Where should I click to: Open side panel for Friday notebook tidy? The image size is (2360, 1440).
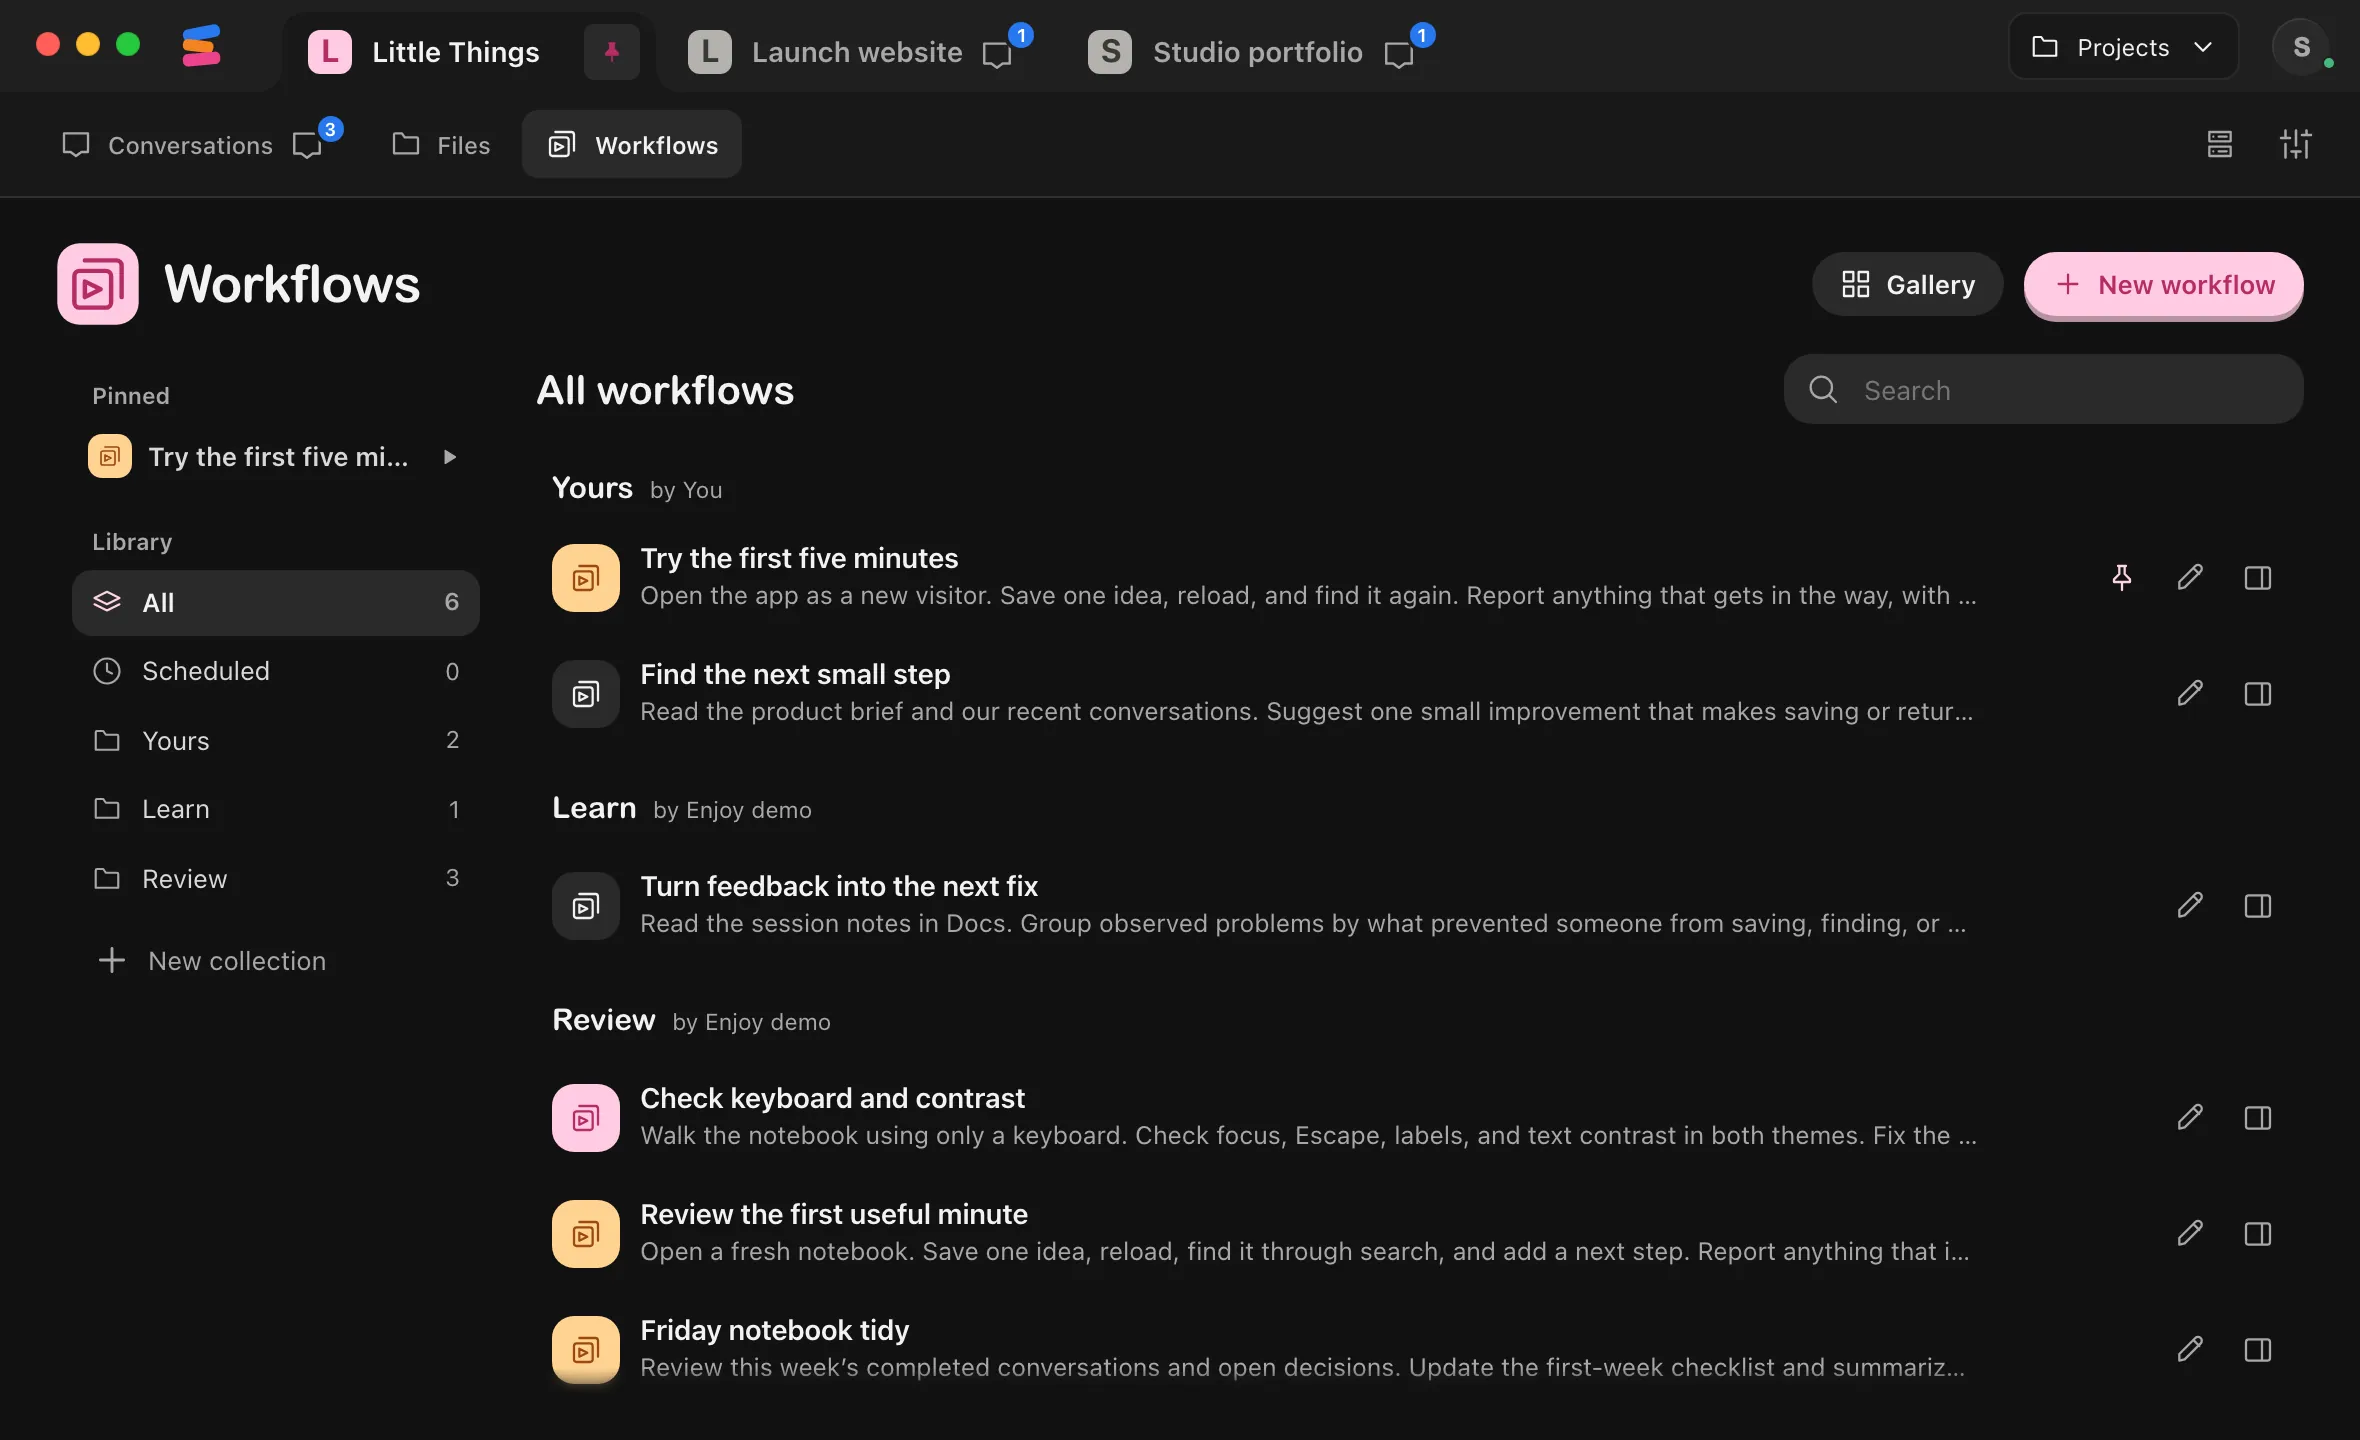click(2257, 1349)
